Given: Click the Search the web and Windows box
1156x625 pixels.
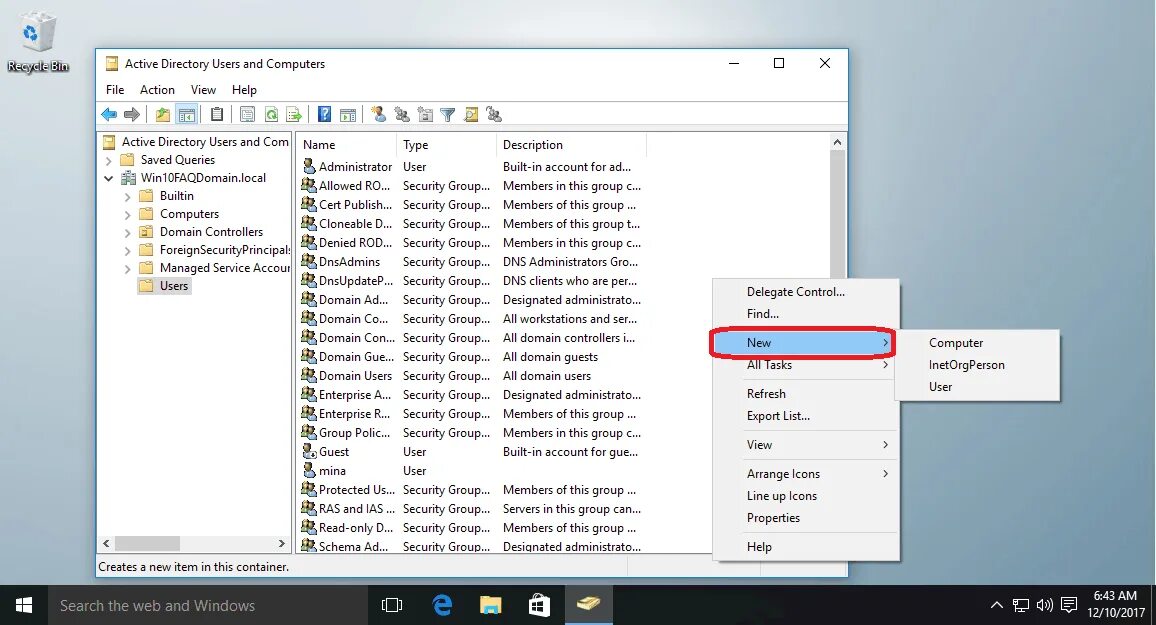Looking at the screenshot, I should pyautogui.click(x=208, y=605).
